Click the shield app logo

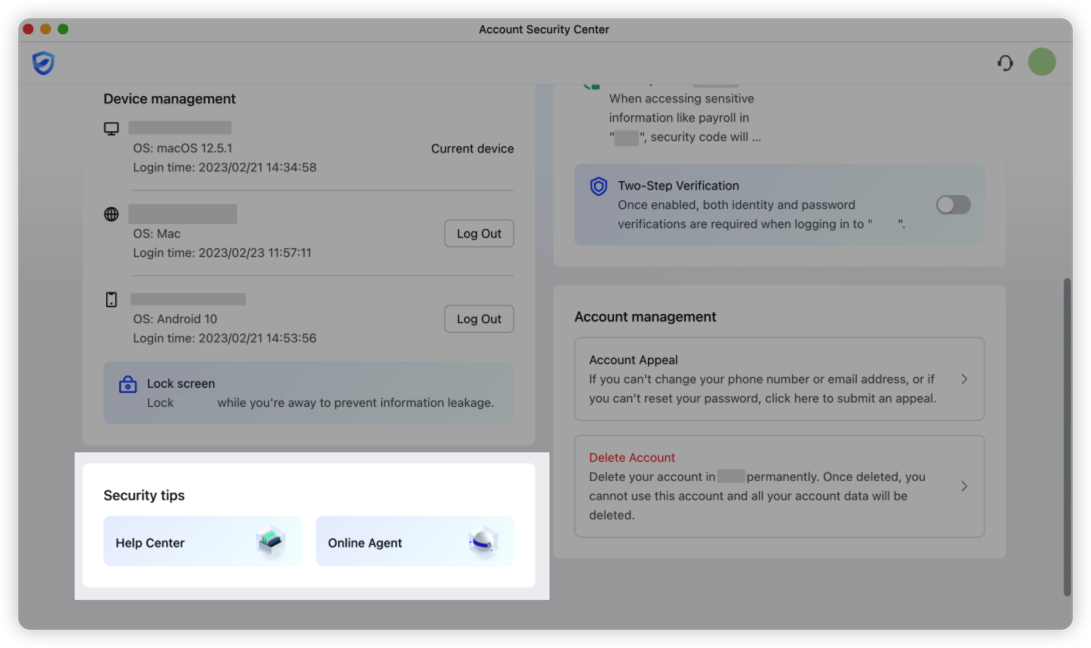[x=43, y=61]
